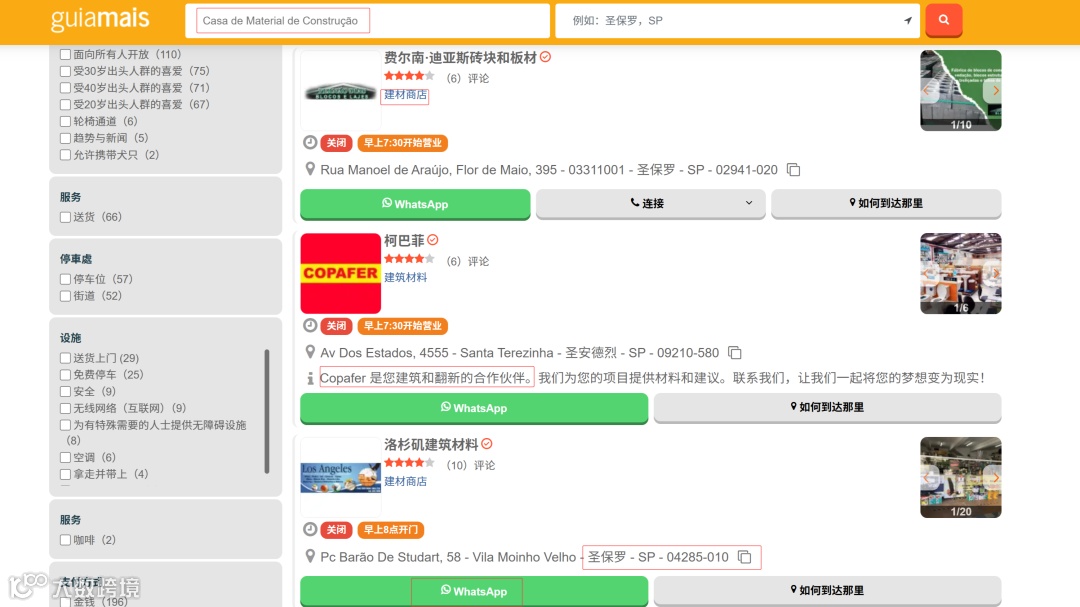The width and height of the screenshot is (1080, 607).
Task: Click verified badge next to 柯巴菲
Action: point(433,240)
